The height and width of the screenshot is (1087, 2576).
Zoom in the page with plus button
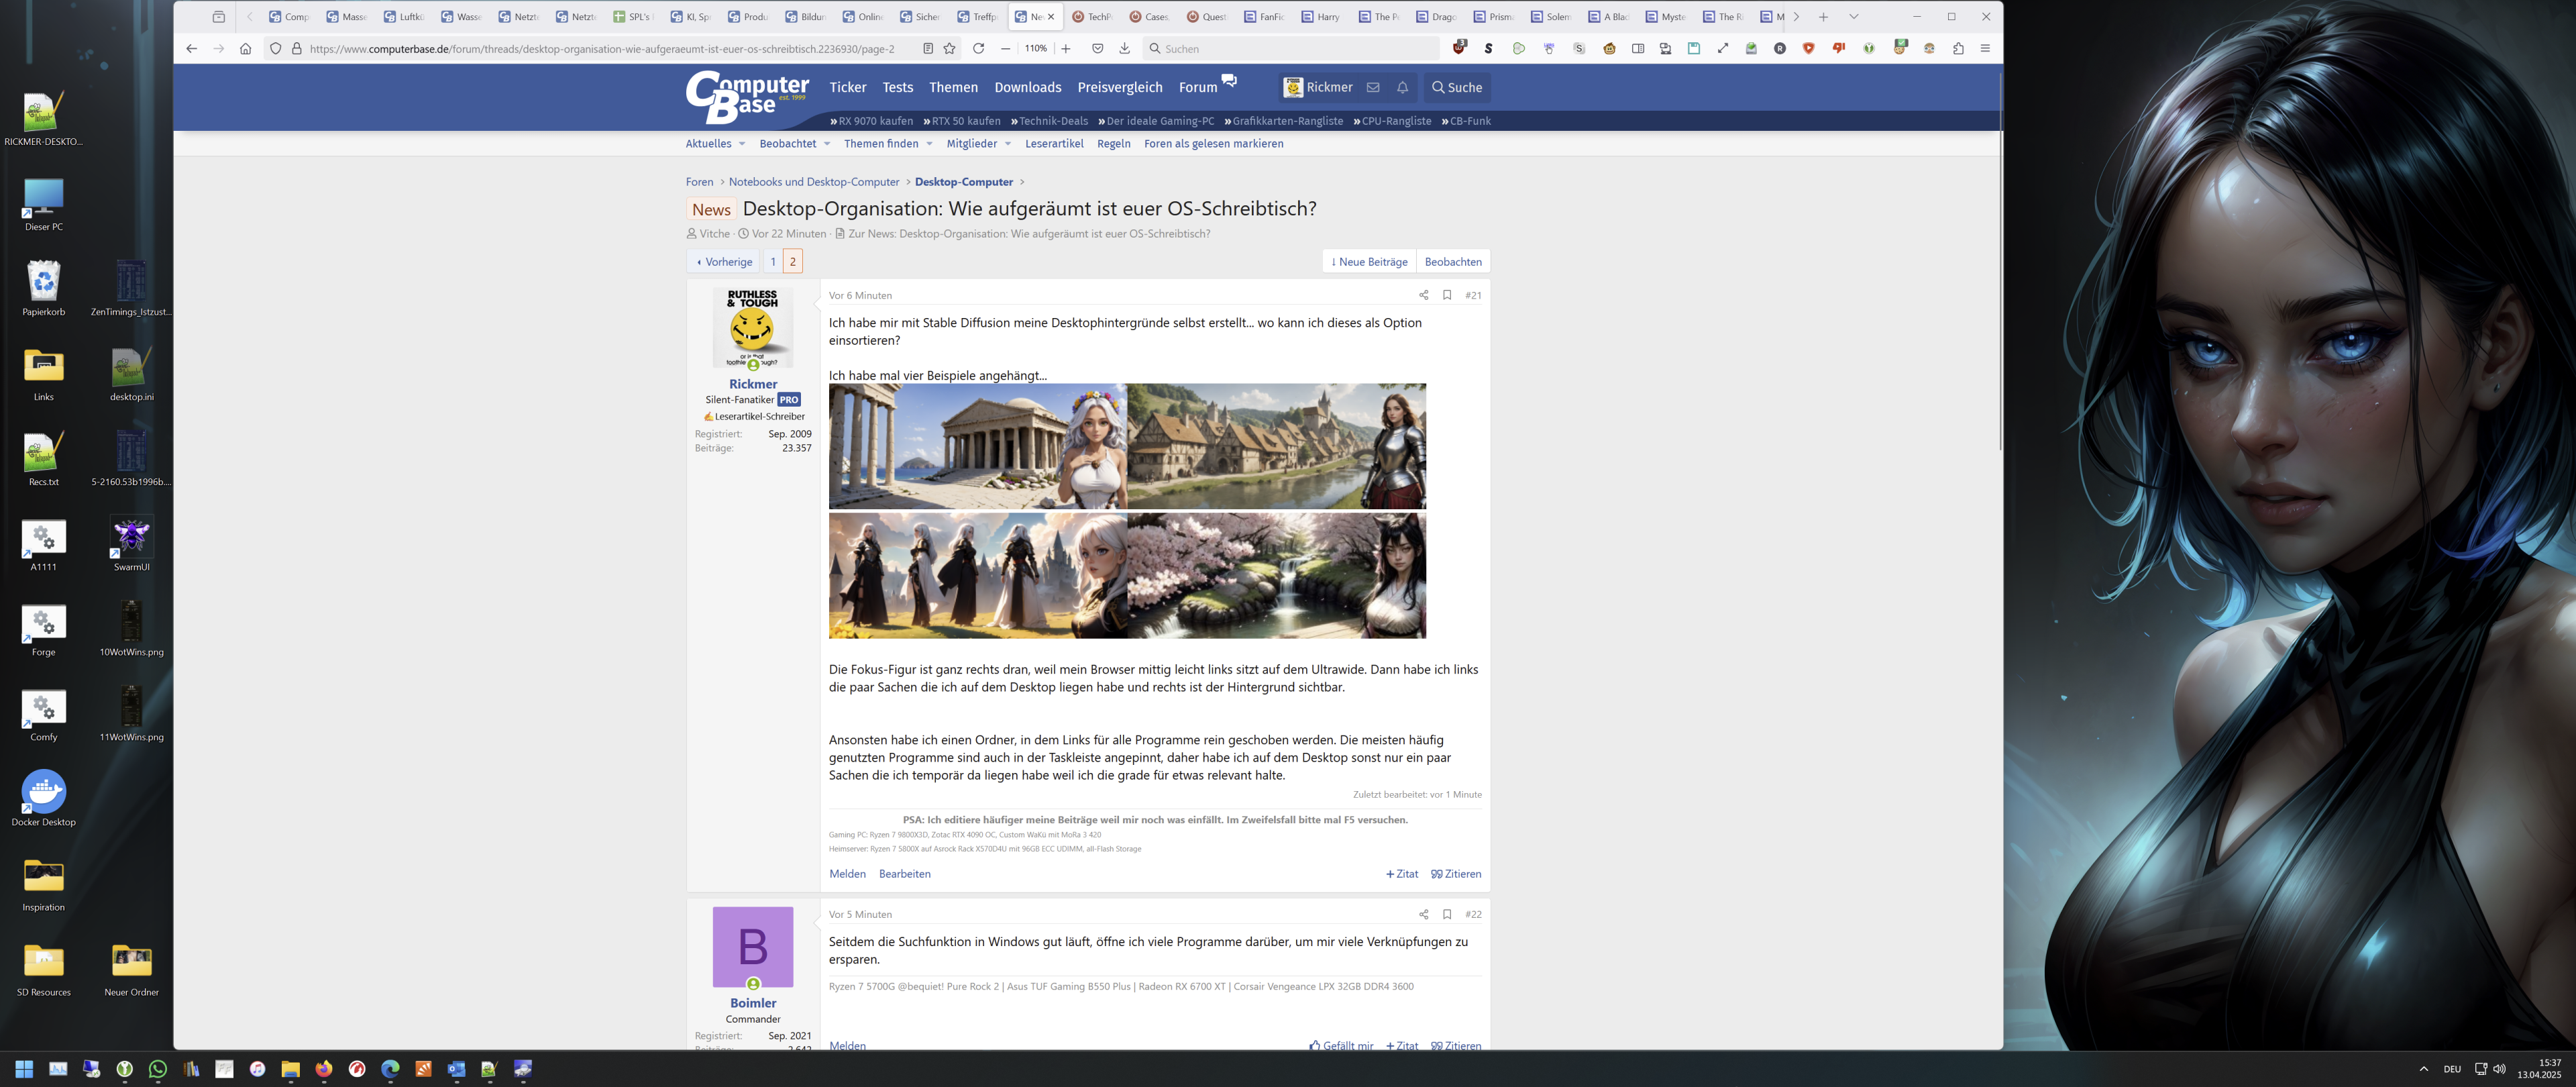[x=1065, y=48]
